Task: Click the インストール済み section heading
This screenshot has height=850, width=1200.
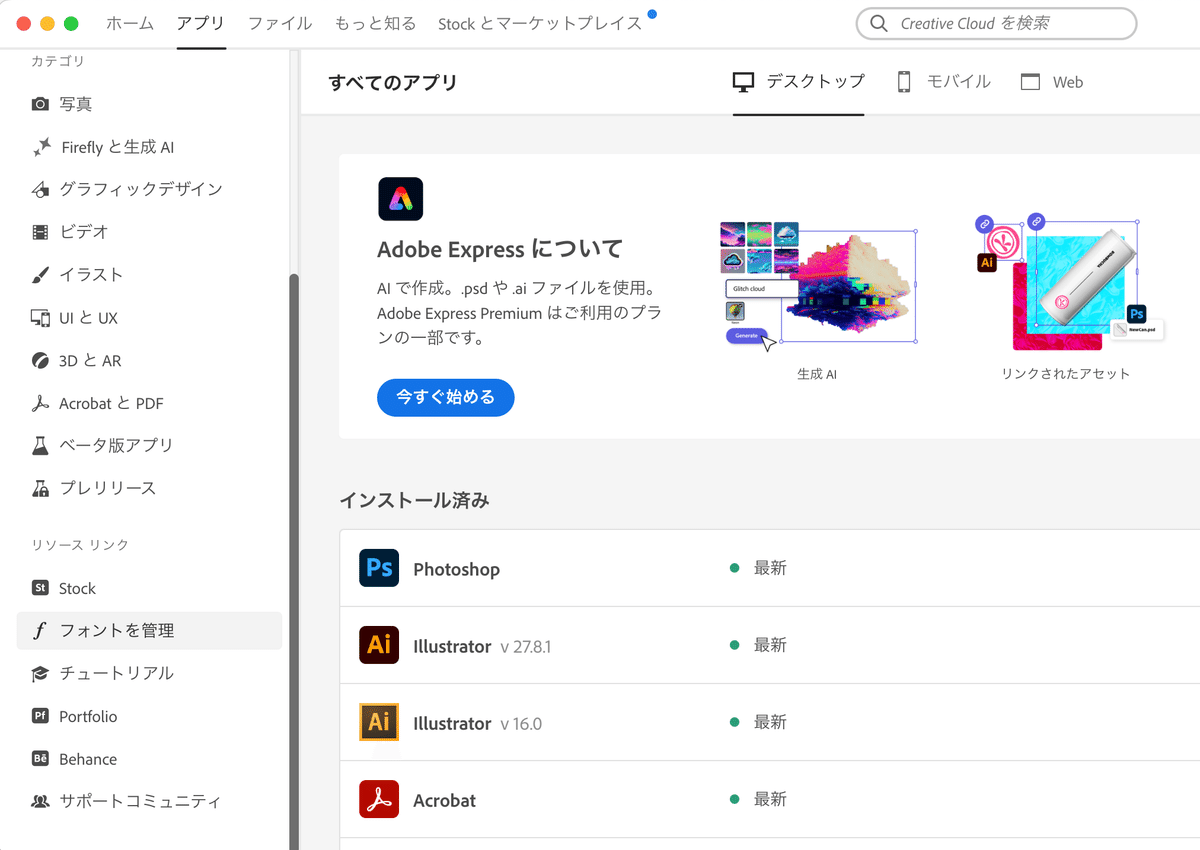Action: click(x=414, y=500)
